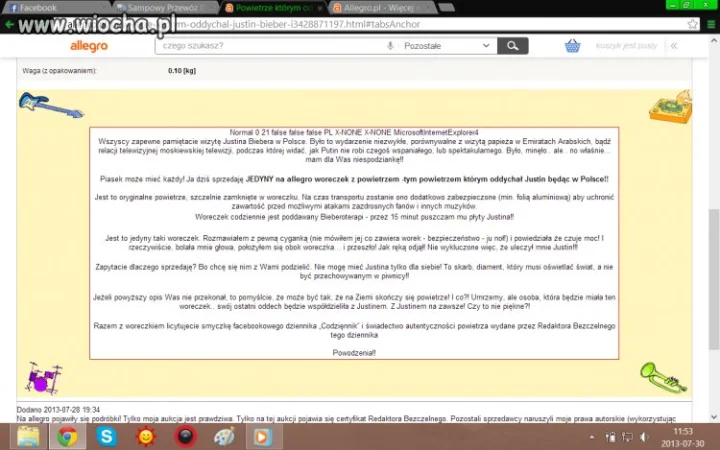Collapse the cart panel double-chevron
This screenshot has width=720, height=450.
(674, 46)
